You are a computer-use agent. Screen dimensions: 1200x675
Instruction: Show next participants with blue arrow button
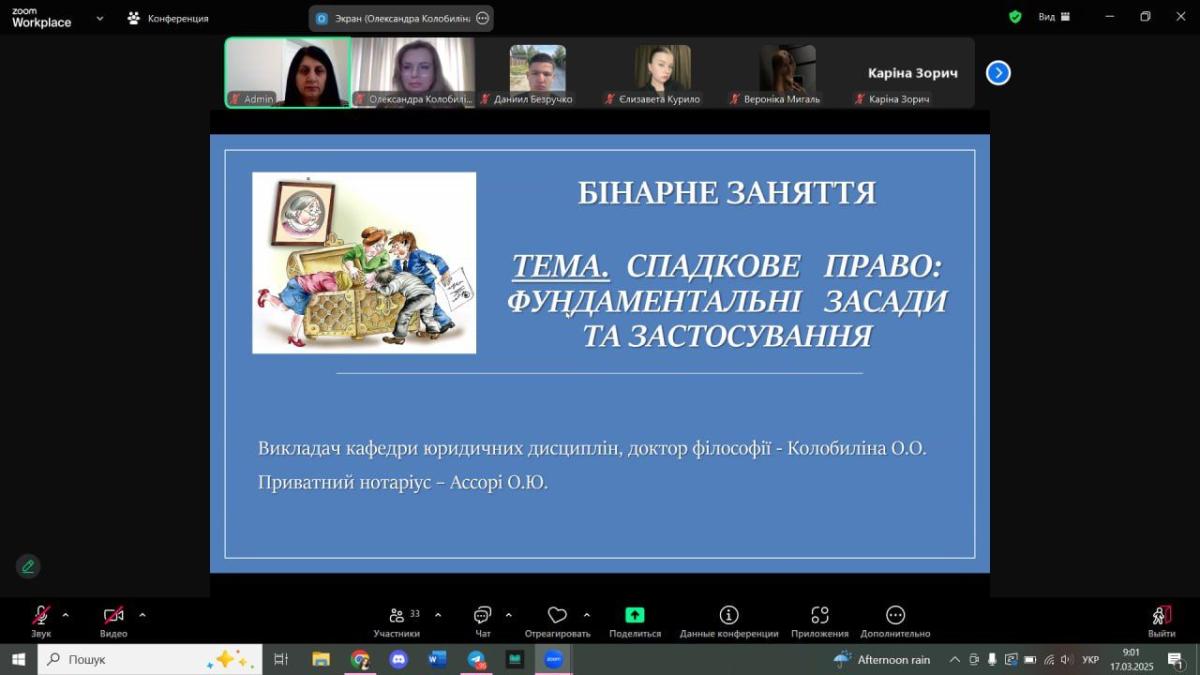[998, 73]
